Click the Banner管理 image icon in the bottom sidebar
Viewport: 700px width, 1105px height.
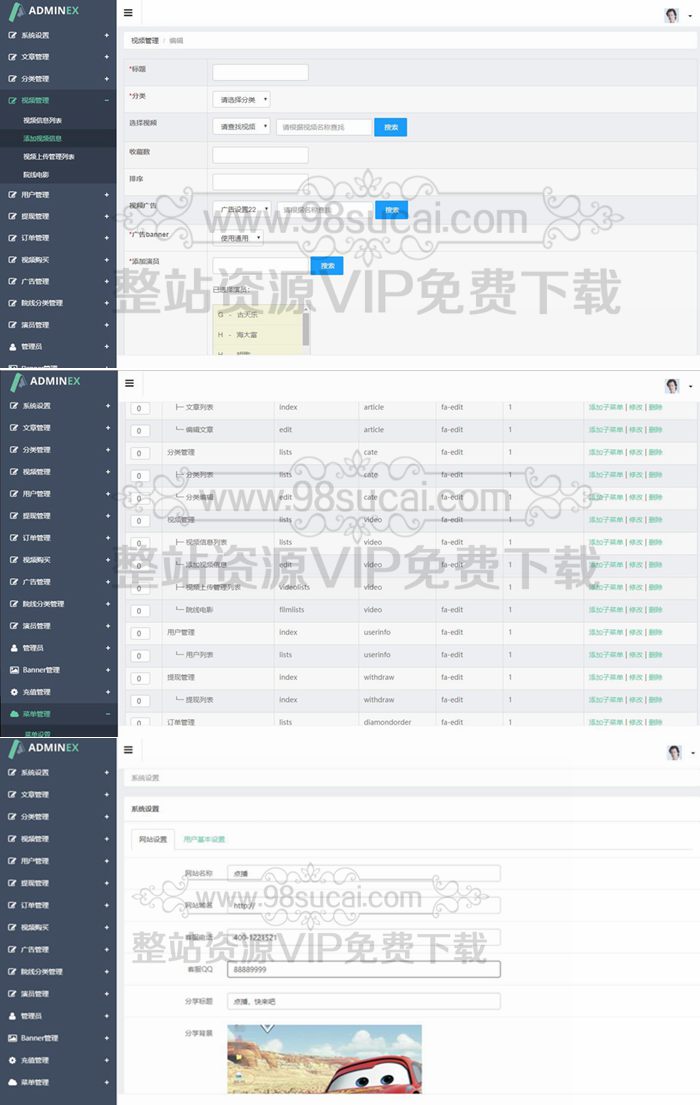click(13, 1038)
